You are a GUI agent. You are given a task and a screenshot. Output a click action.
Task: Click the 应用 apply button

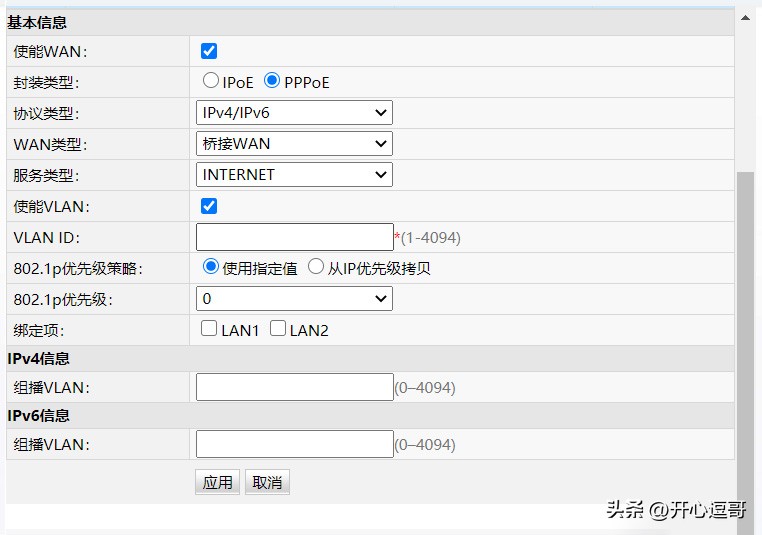pos(217,482)
